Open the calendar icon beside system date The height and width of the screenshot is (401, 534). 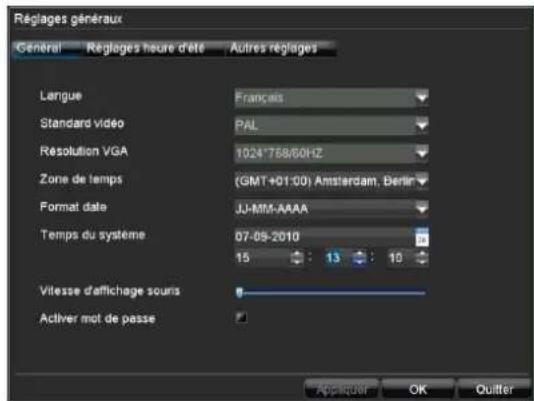pyautogui.click(x=422, y=236)
